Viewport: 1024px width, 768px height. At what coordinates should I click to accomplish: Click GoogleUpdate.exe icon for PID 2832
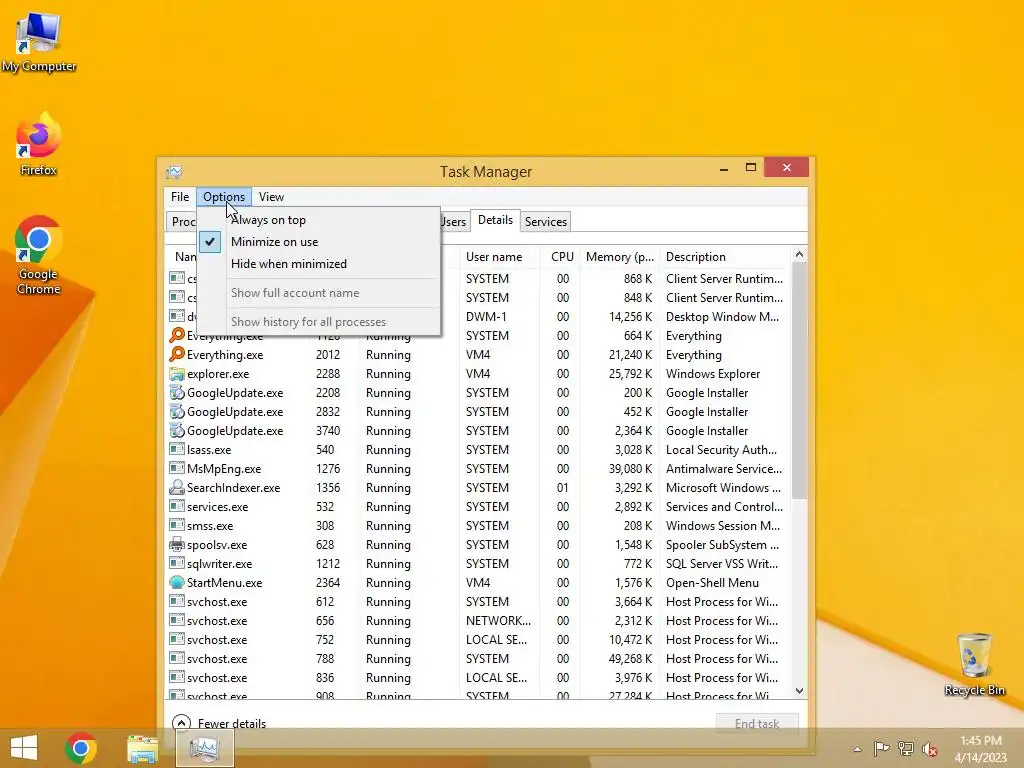click(176, 411)
